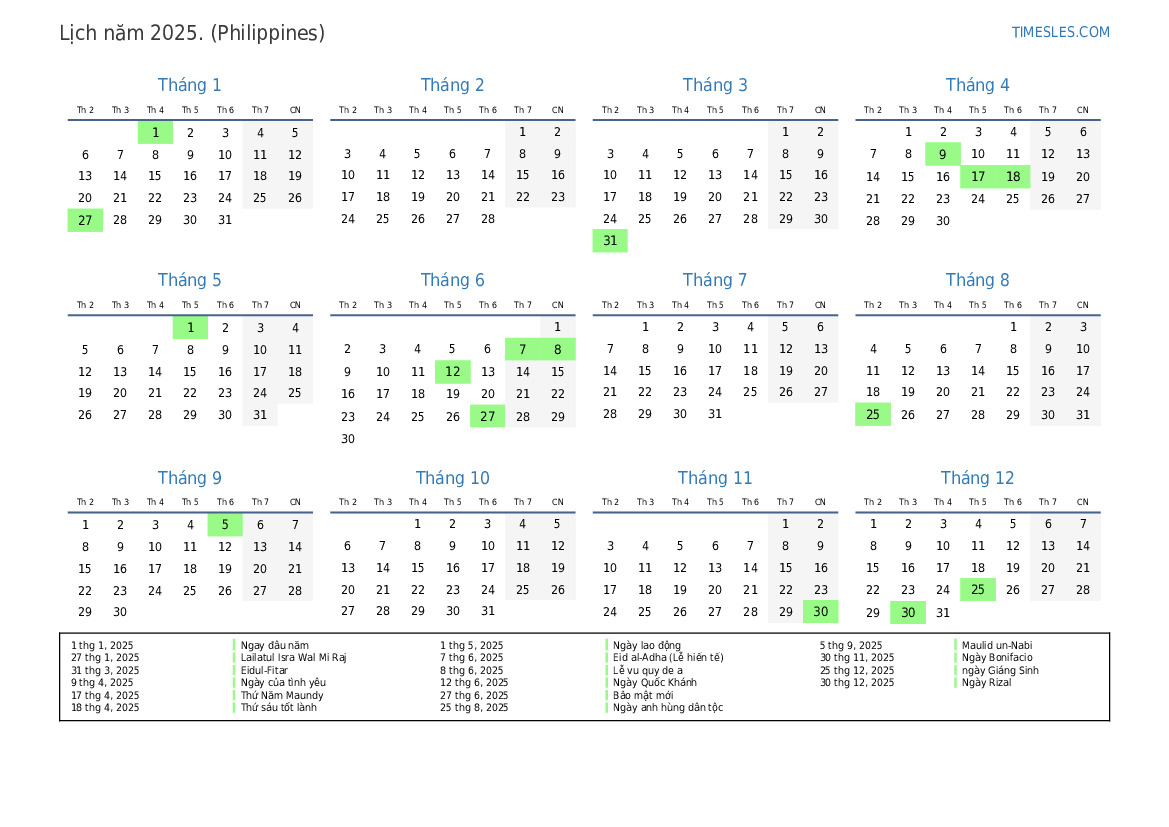The height and width of the screenshot is (827, 1169).
Task: Select highlighted day 25 in Tháng 8
Action: pos(873,415)
